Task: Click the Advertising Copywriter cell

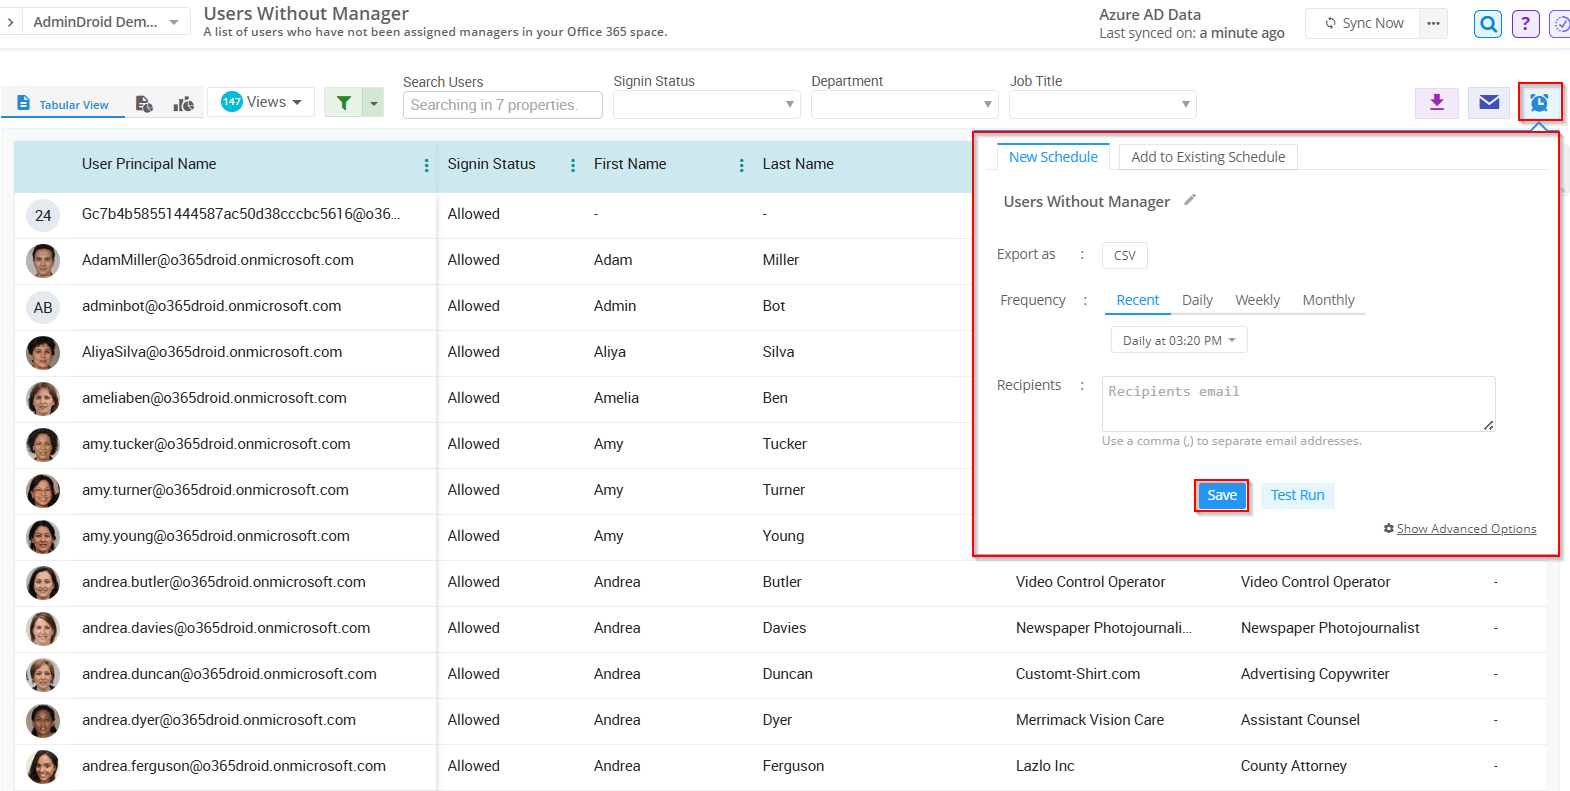Action: 1315,674
